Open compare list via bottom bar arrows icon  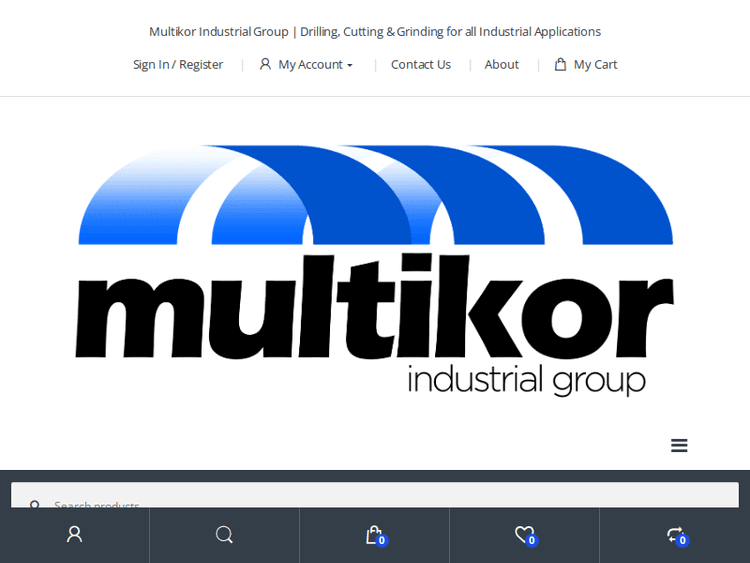677,535
